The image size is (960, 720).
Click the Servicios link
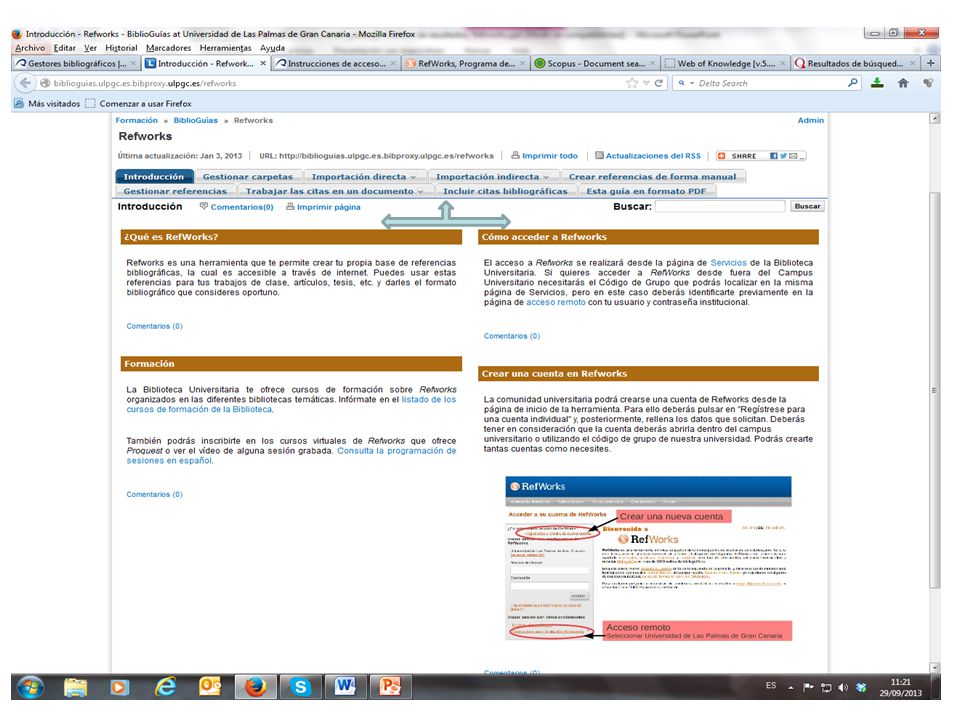[x=729, y=263]
